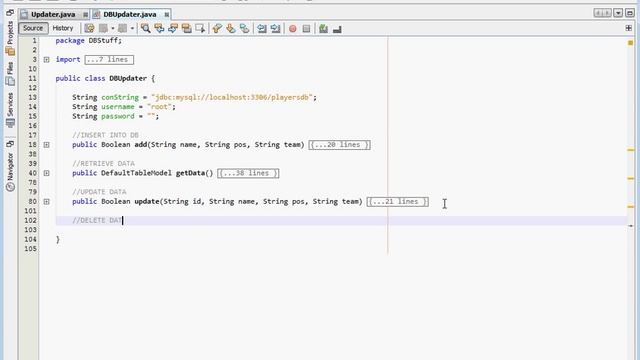Show the opened documents dropdown list
The height and width of the screenshot is (360, 640).
(618, 13)
